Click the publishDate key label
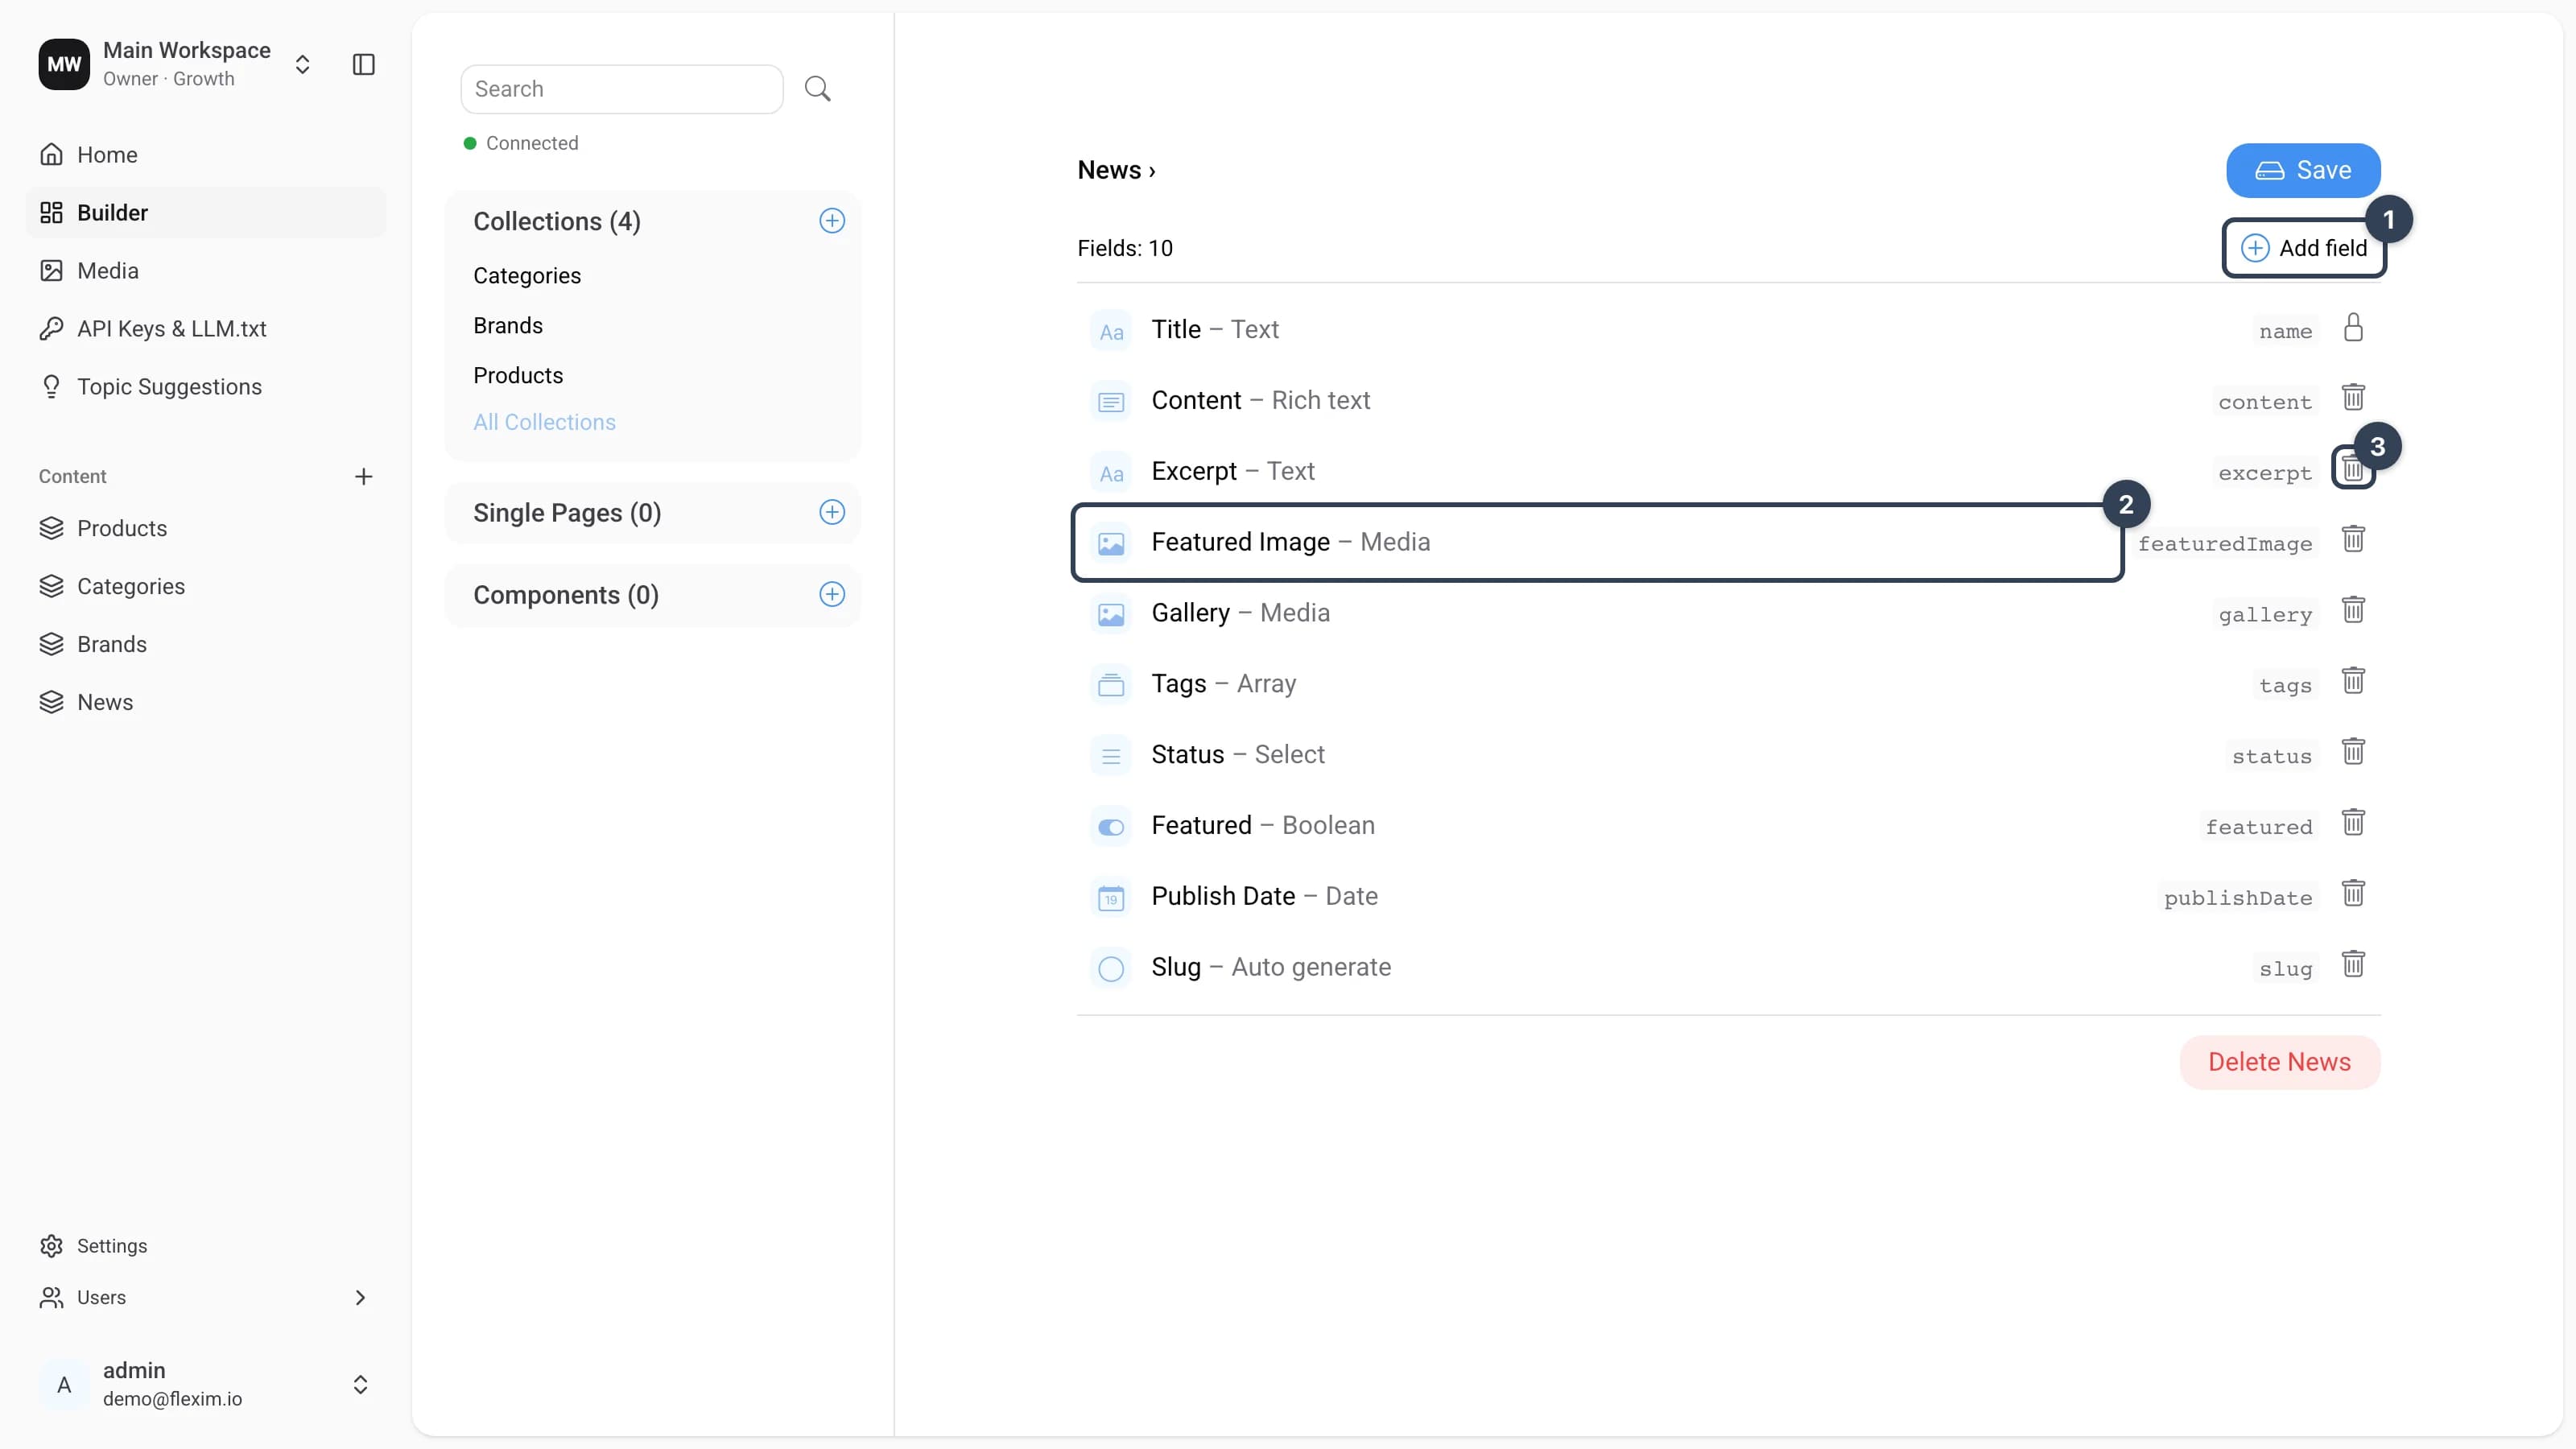Viewport: 2576px width, 1449px height. [2238, 898]
